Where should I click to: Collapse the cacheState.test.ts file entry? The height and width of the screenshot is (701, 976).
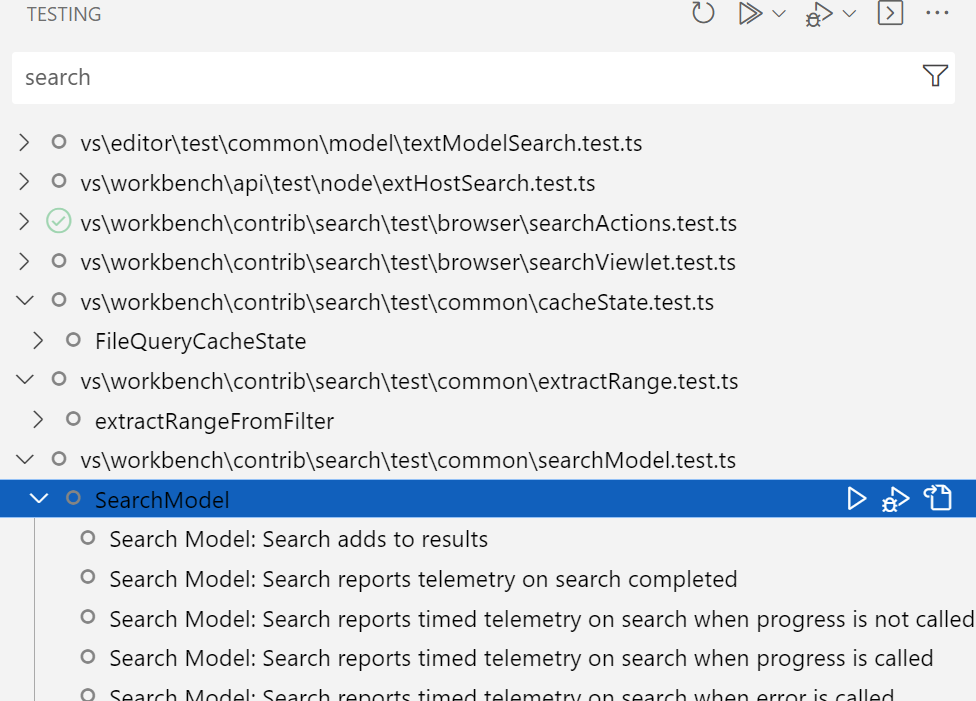(24, 301)
